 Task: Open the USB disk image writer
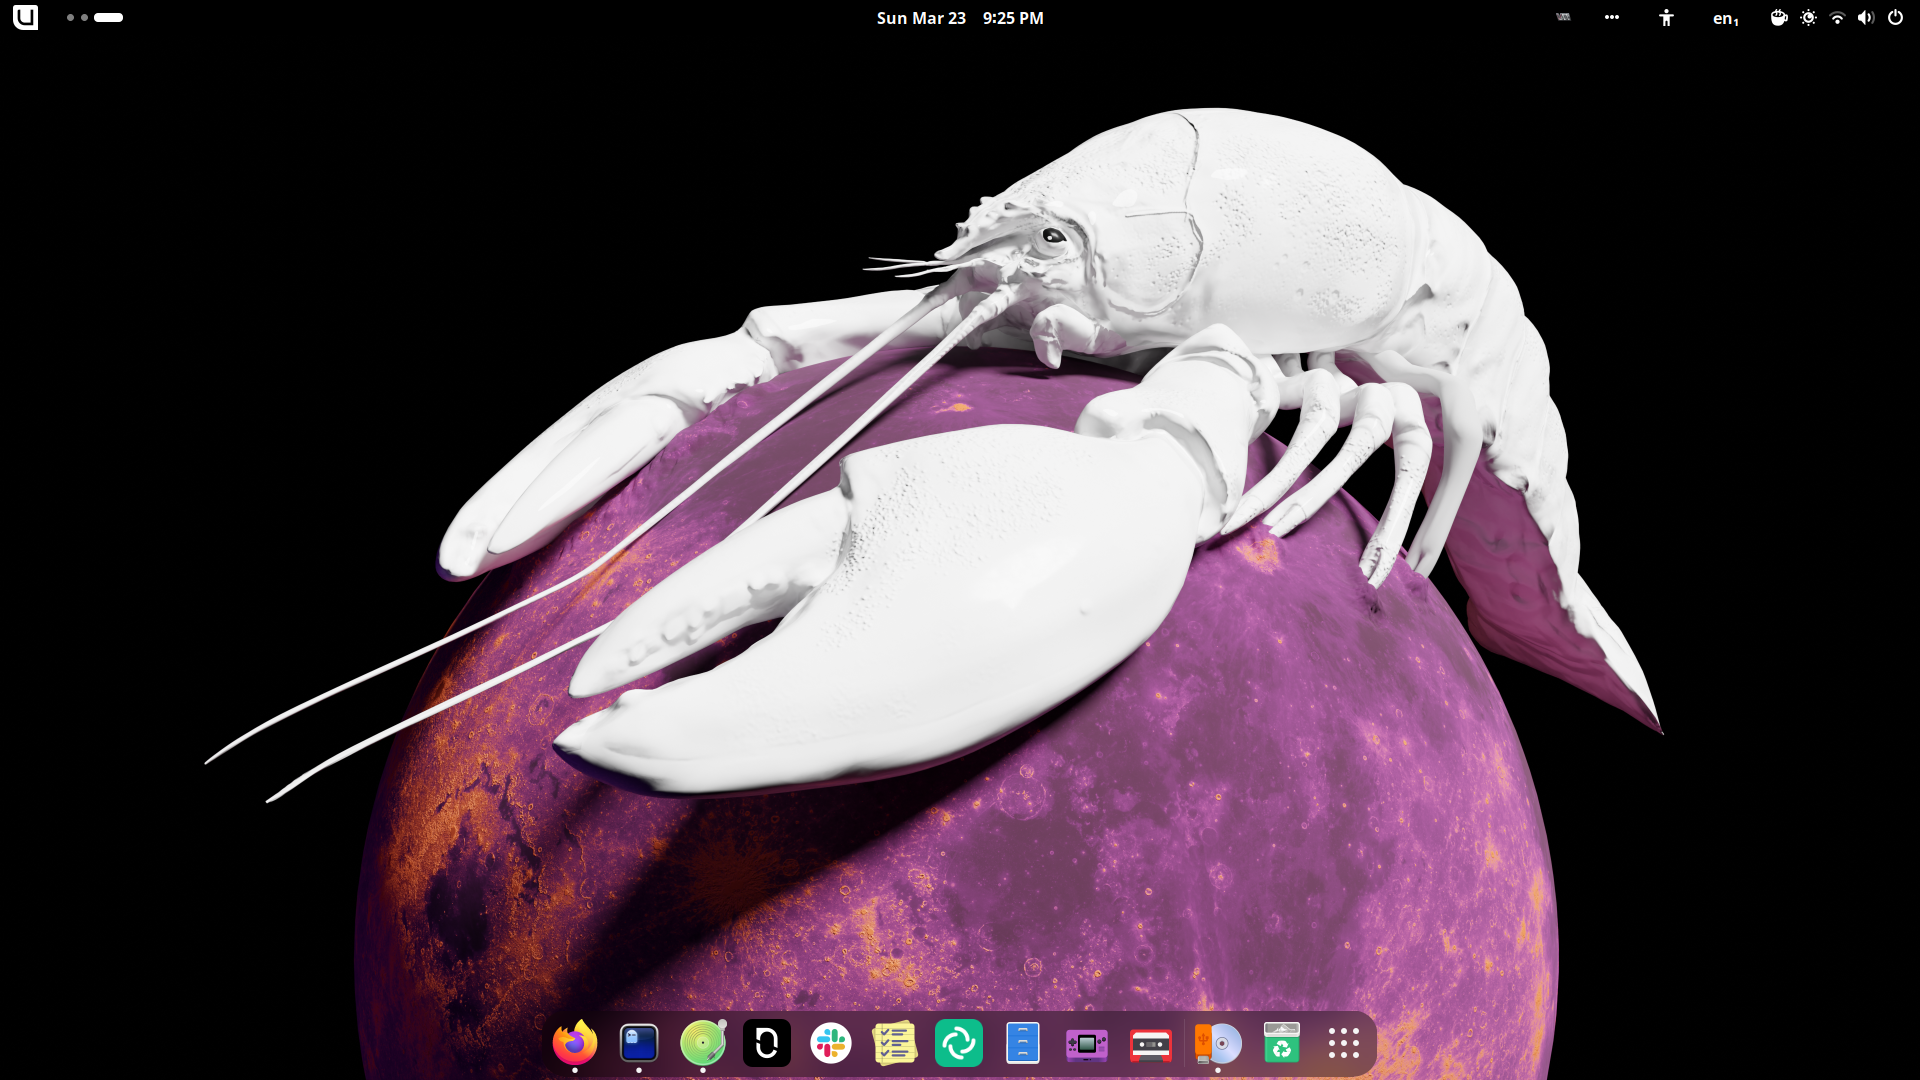point(1217,1043)
